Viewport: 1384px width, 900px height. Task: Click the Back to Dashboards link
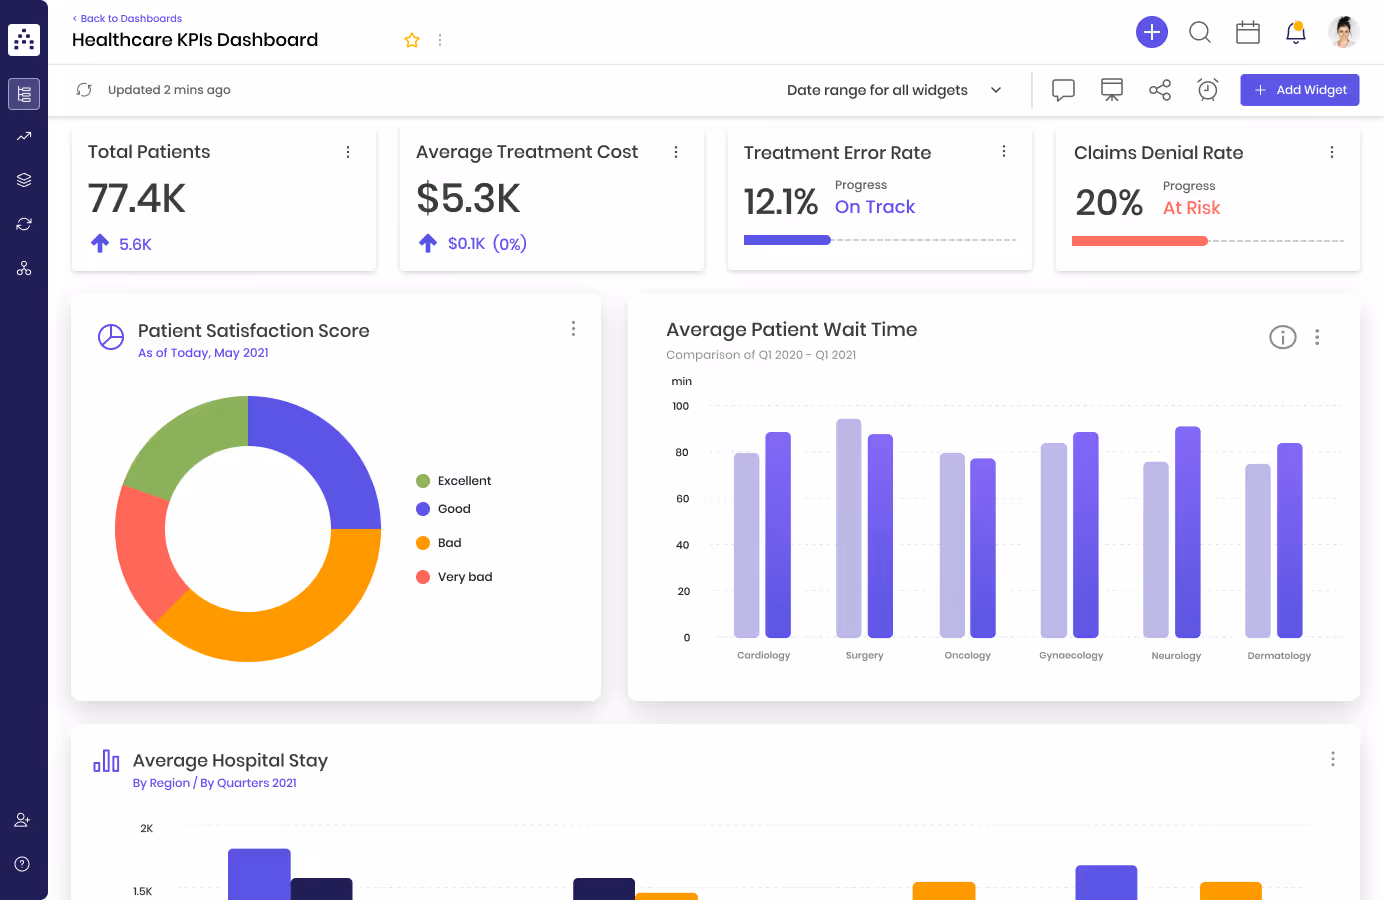click(x=126, y=18)
